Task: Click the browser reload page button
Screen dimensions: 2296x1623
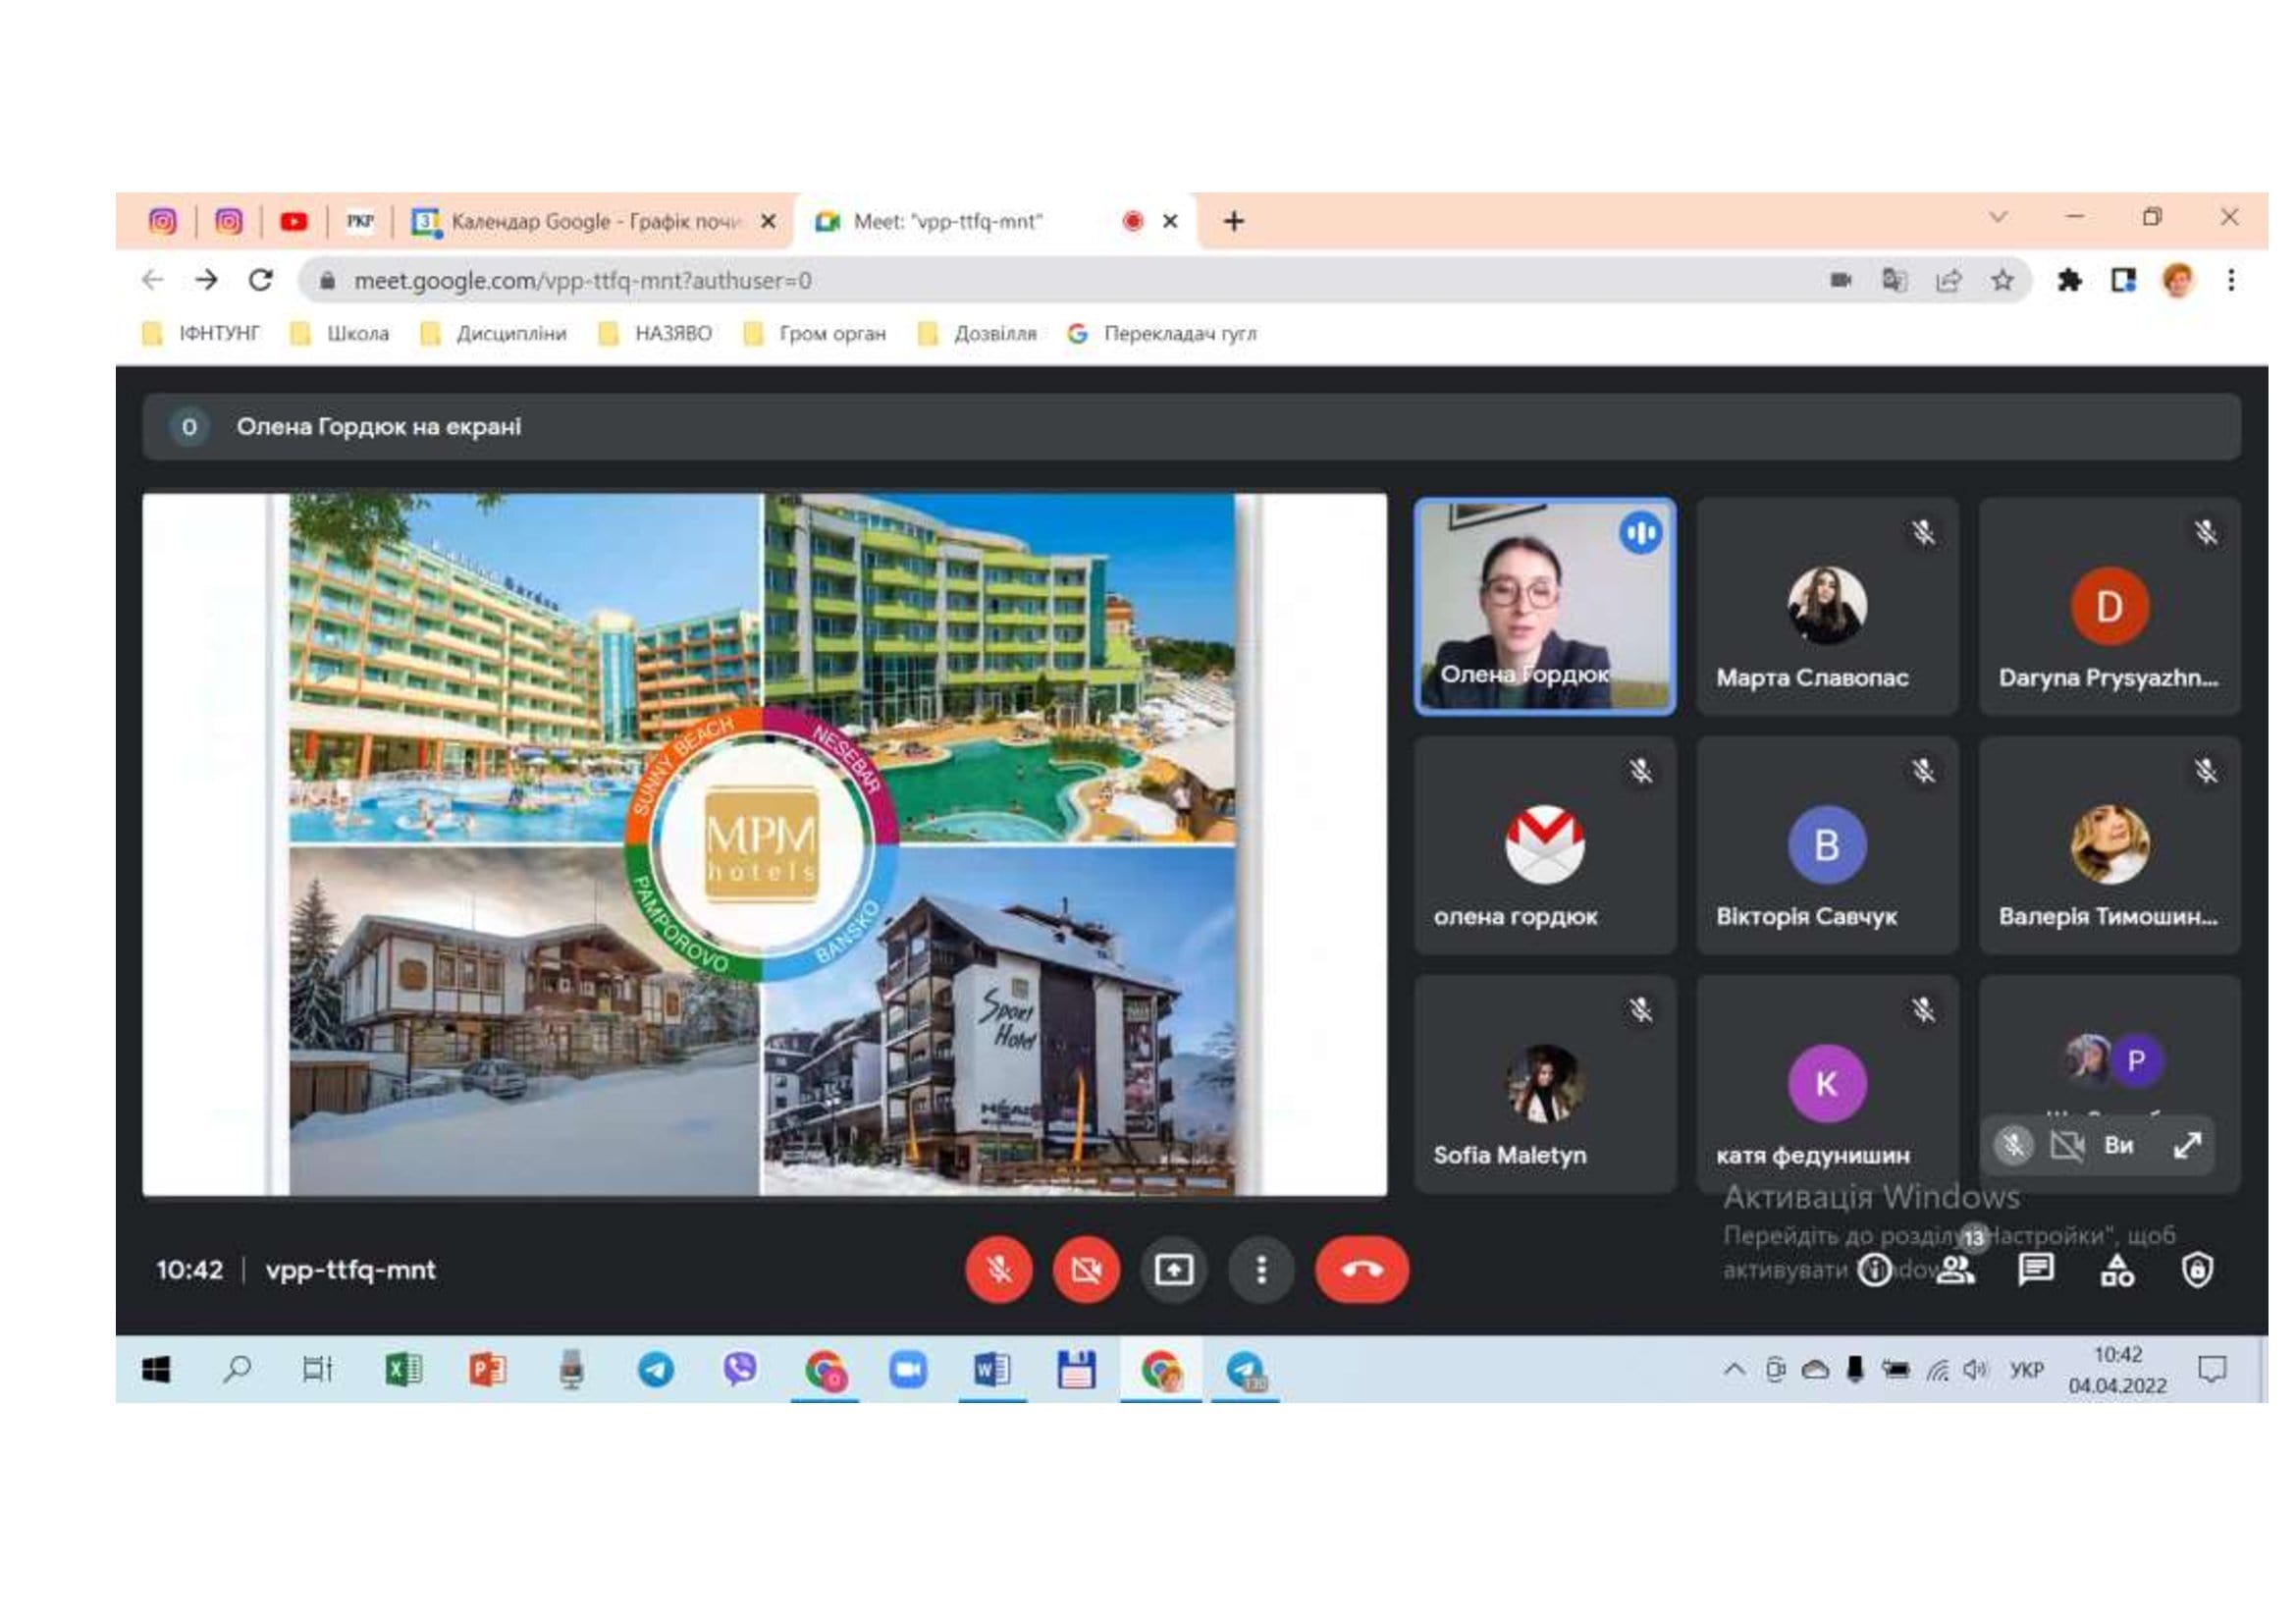Action: 261,280
